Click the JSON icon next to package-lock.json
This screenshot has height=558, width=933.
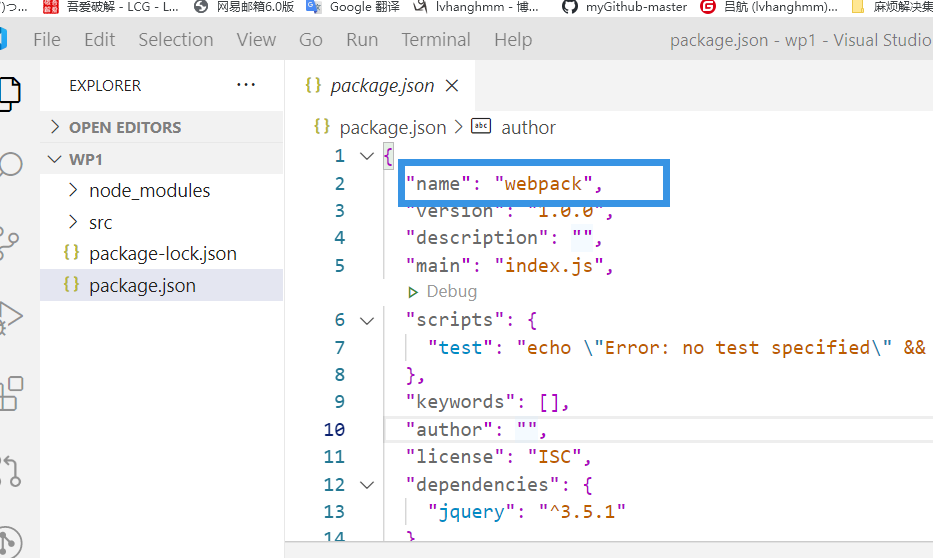pyautogui.click(x=71, y=253)
